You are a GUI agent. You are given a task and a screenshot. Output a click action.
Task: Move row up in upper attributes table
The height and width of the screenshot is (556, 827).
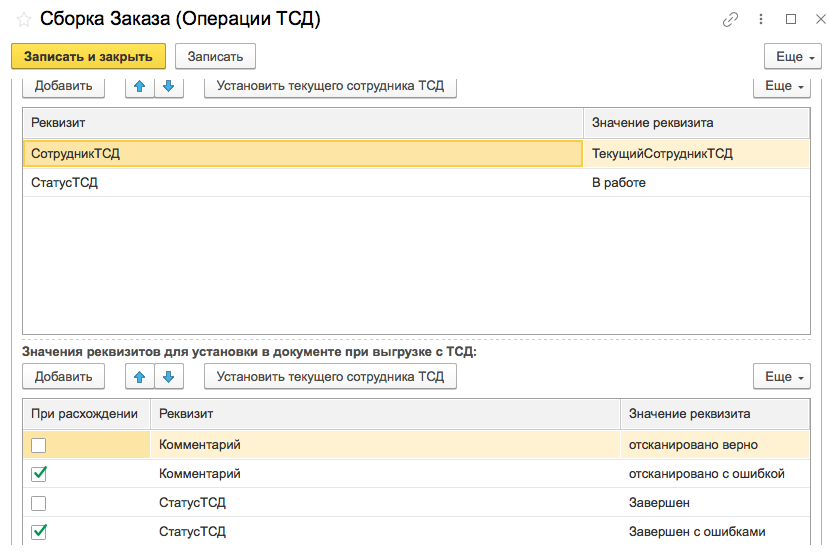pyautogui.click(x=140, y=86)
